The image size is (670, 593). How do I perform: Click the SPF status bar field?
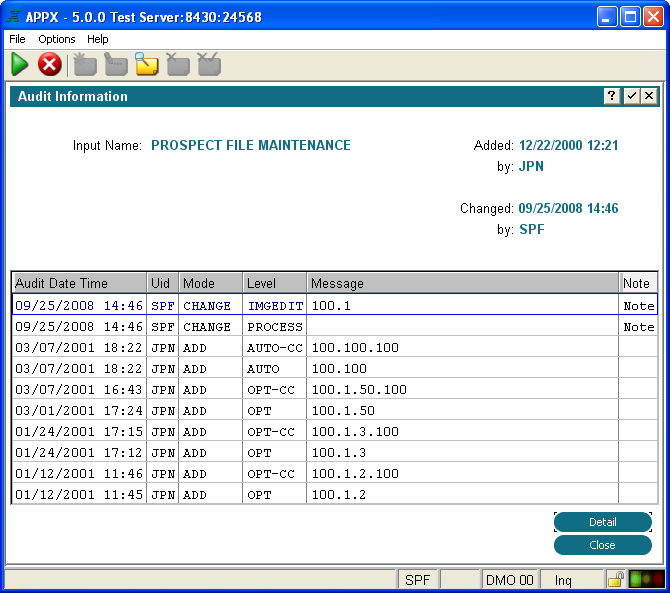(x=417, y=580)
